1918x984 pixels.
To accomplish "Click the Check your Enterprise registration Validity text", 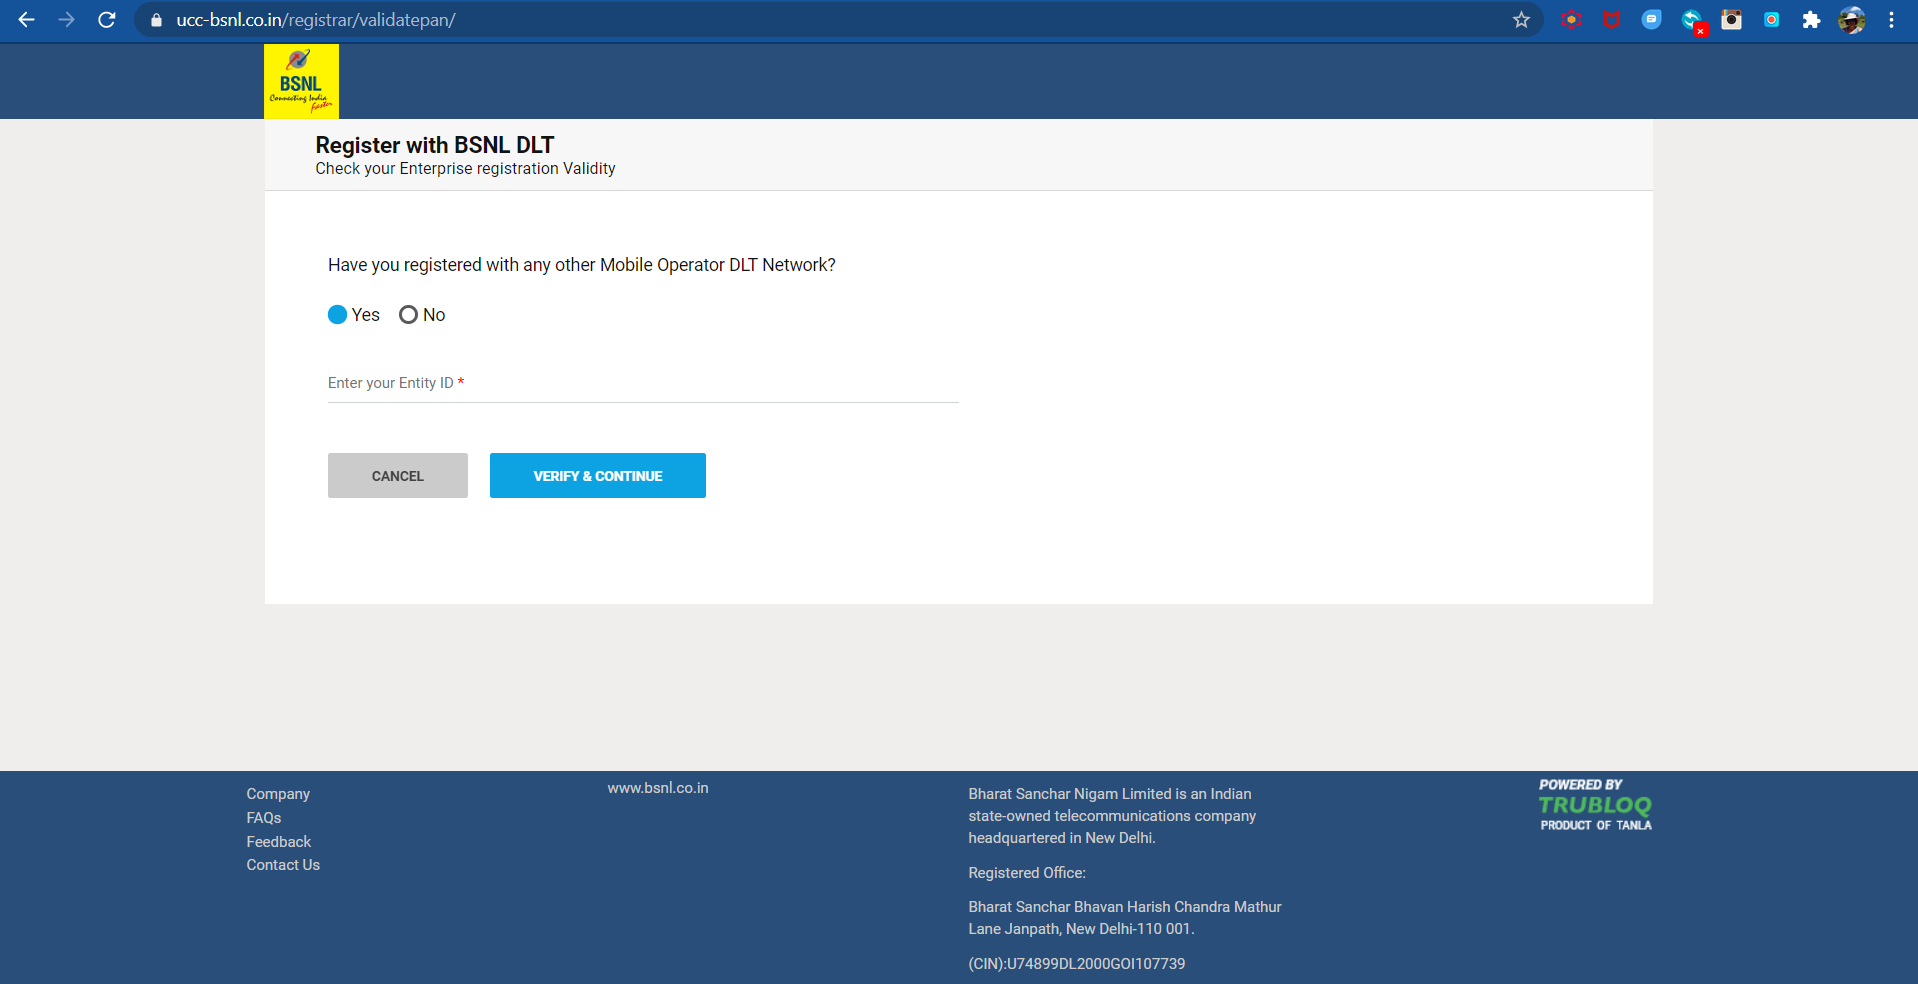I will click(465, 169).
